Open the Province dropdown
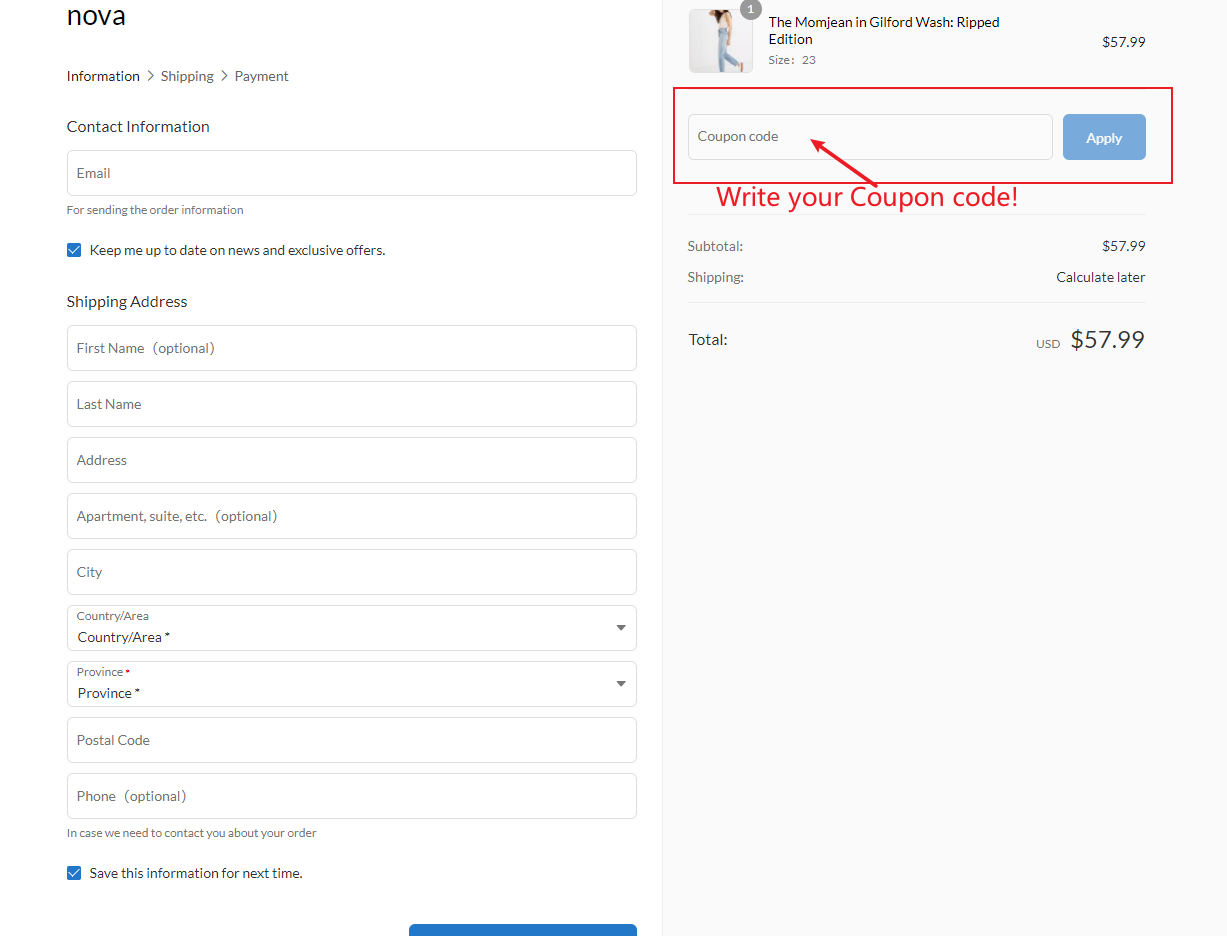 click(x=352, y=684)
